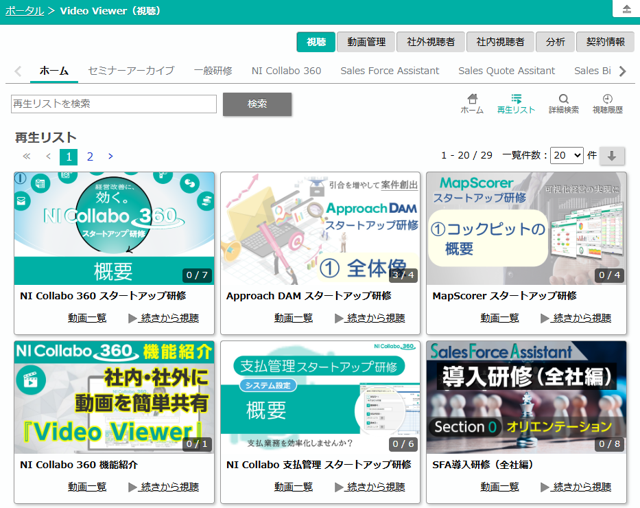Play icon for NI Collabo 360 機能紹介
The image size is (640, 508).
132,487
